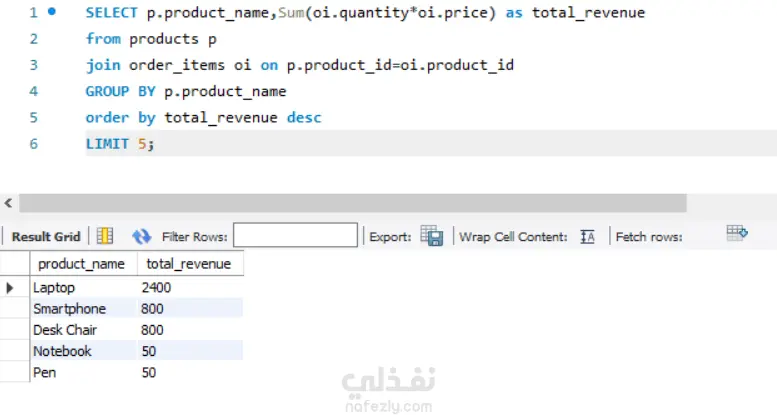Click the horizontal scrollbar of the editor
777x415 pixels.
[x=350, y=203]
